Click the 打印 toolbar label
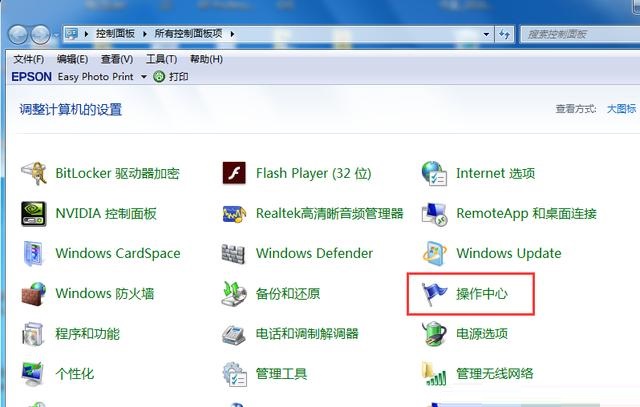This screenshot has height=407, width=640. click(x=179, y=76)
